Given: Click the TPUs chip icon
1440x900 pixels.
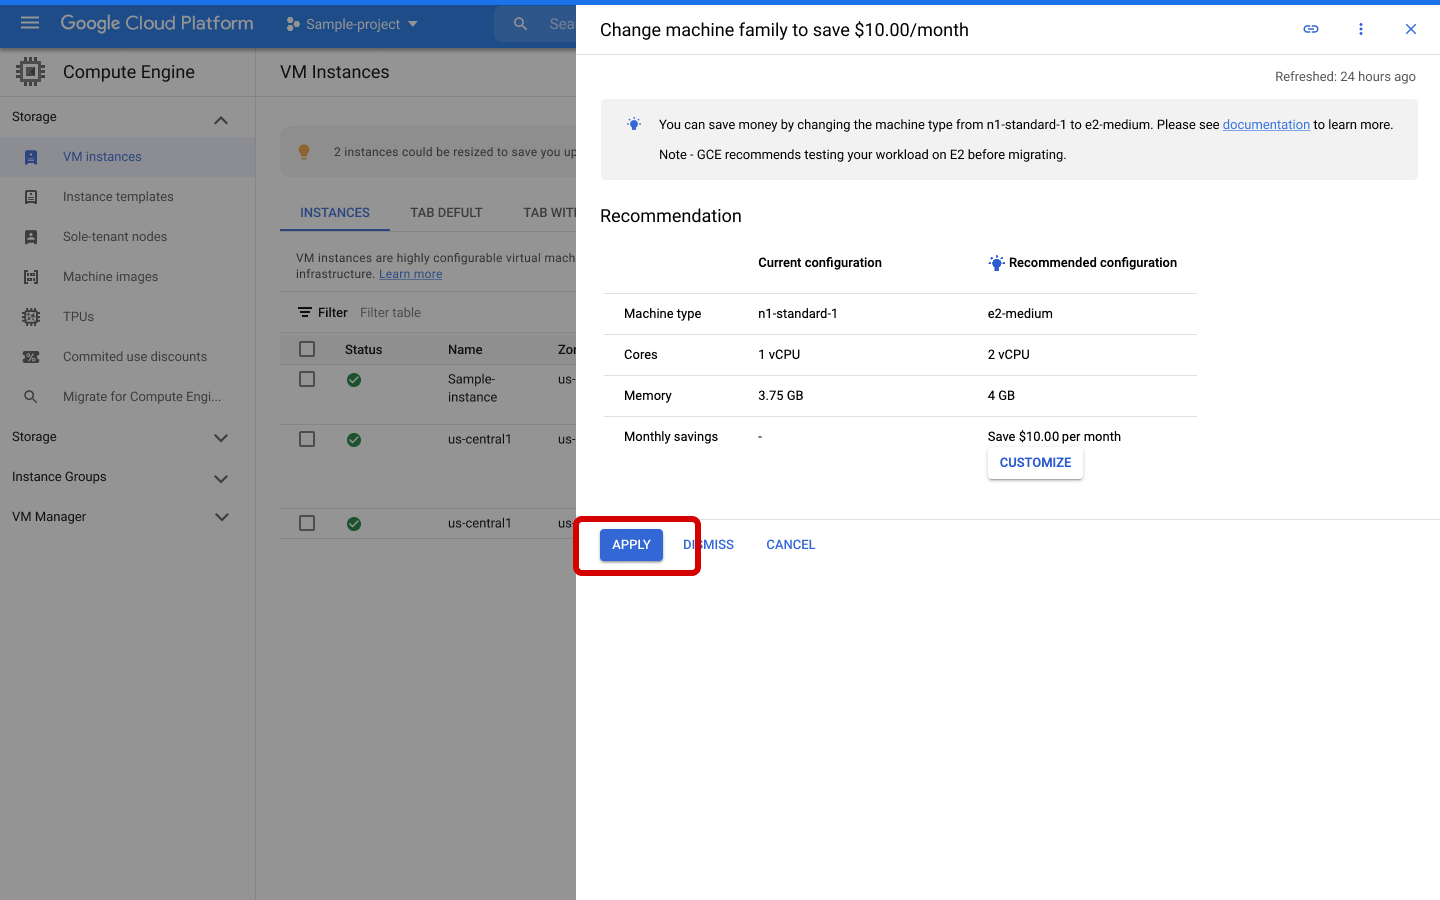Looking at the screenshot, I should tap(31, 317).
